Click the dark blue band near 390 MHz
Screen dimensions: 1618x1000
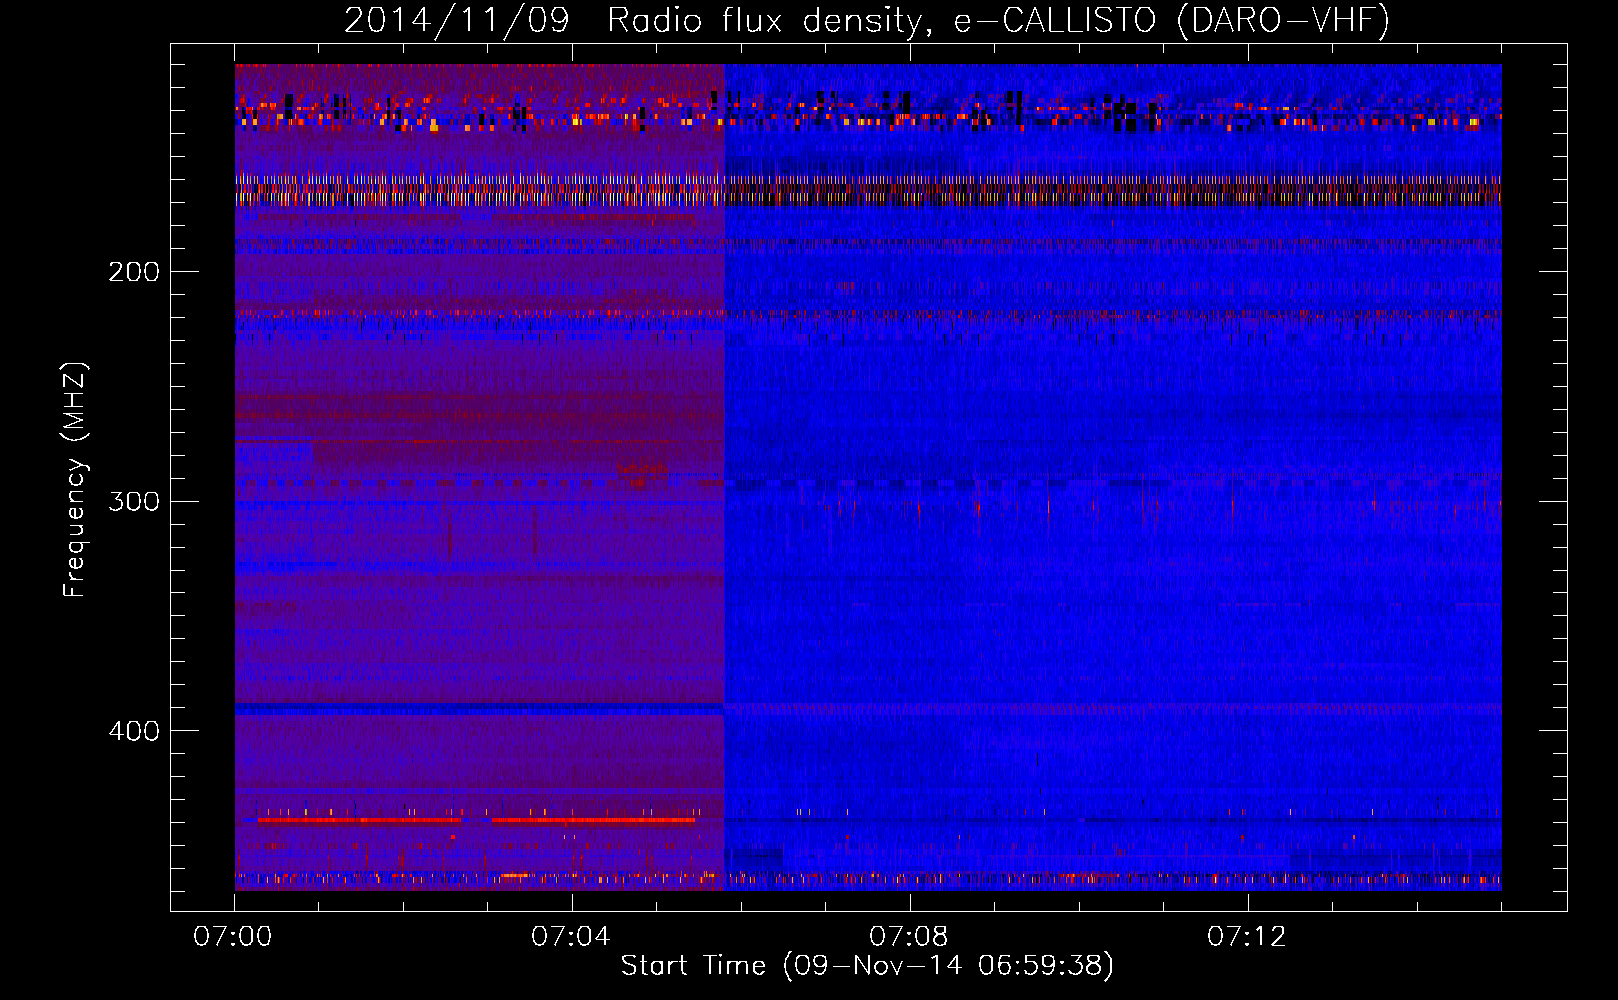pos(479,708)
